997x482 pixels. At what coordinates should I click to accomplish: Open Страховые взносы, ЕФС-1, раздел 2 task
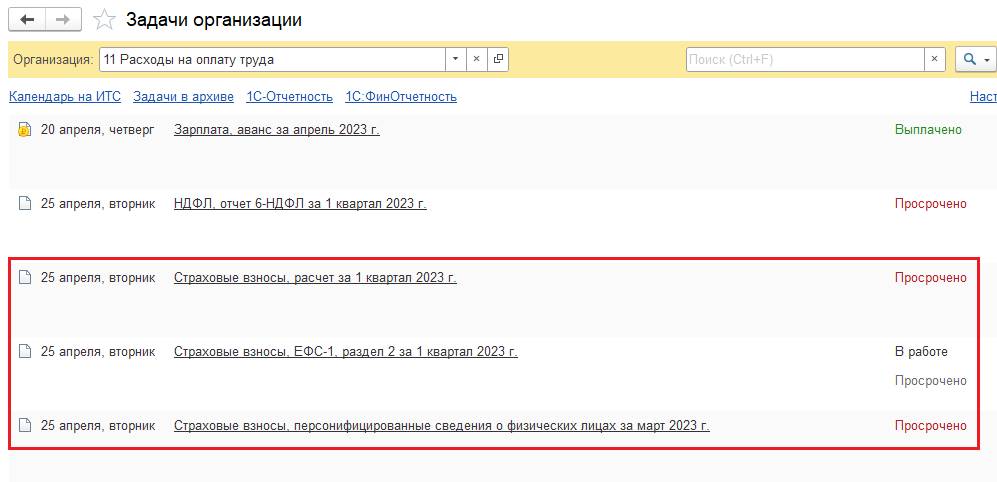[346, 352]
